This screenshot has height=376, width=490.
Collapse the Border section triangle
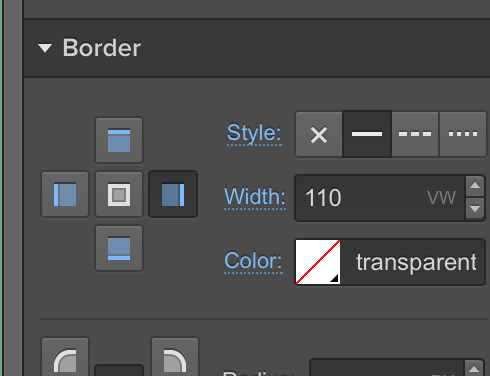point(45,48)
